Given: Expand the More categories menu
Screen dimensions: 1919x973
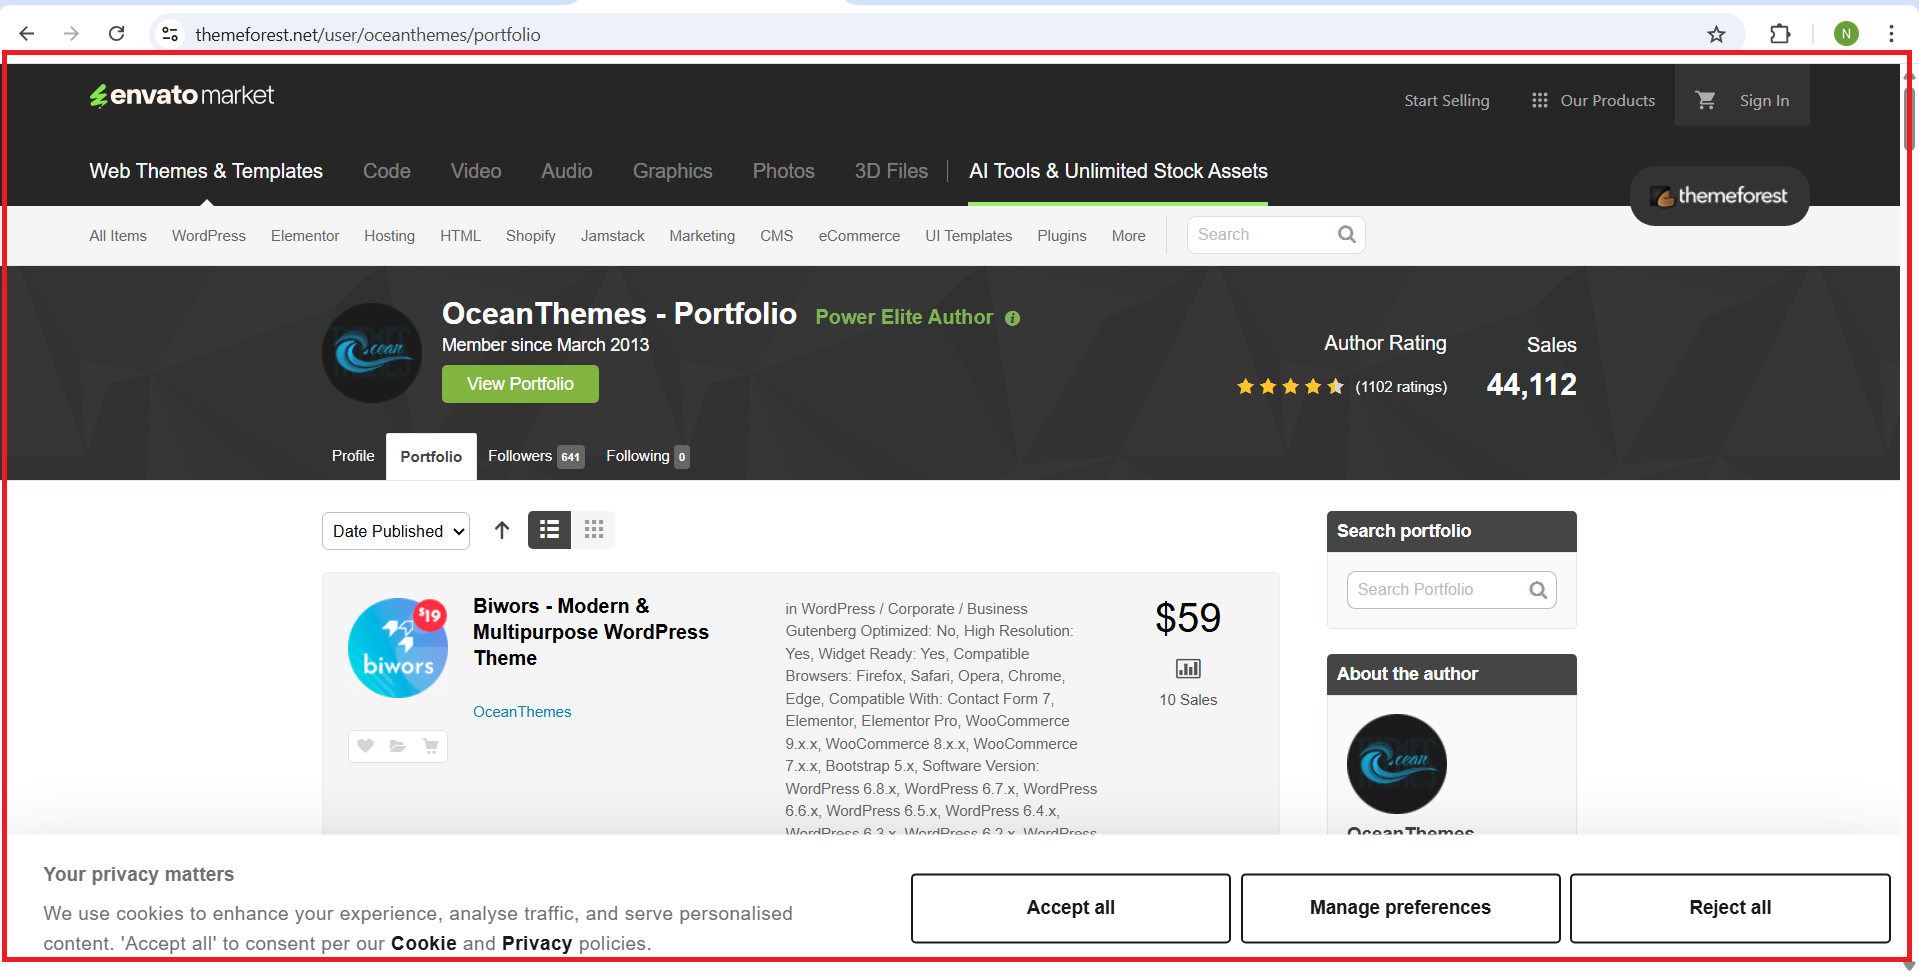Looking at the screenshot, I should coord(1128,236).
